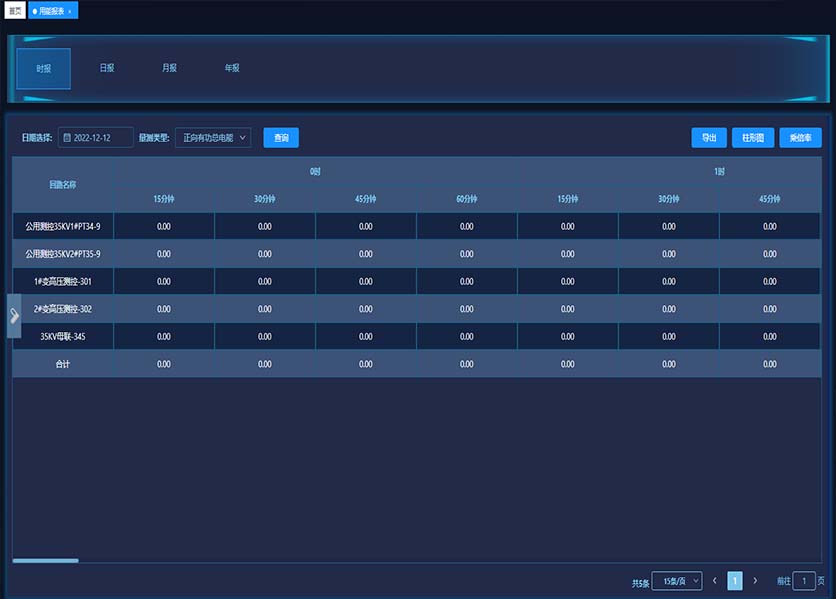Focus the 前往 page number input
Screen dimensions: 836x599
[x=804, y=581]
